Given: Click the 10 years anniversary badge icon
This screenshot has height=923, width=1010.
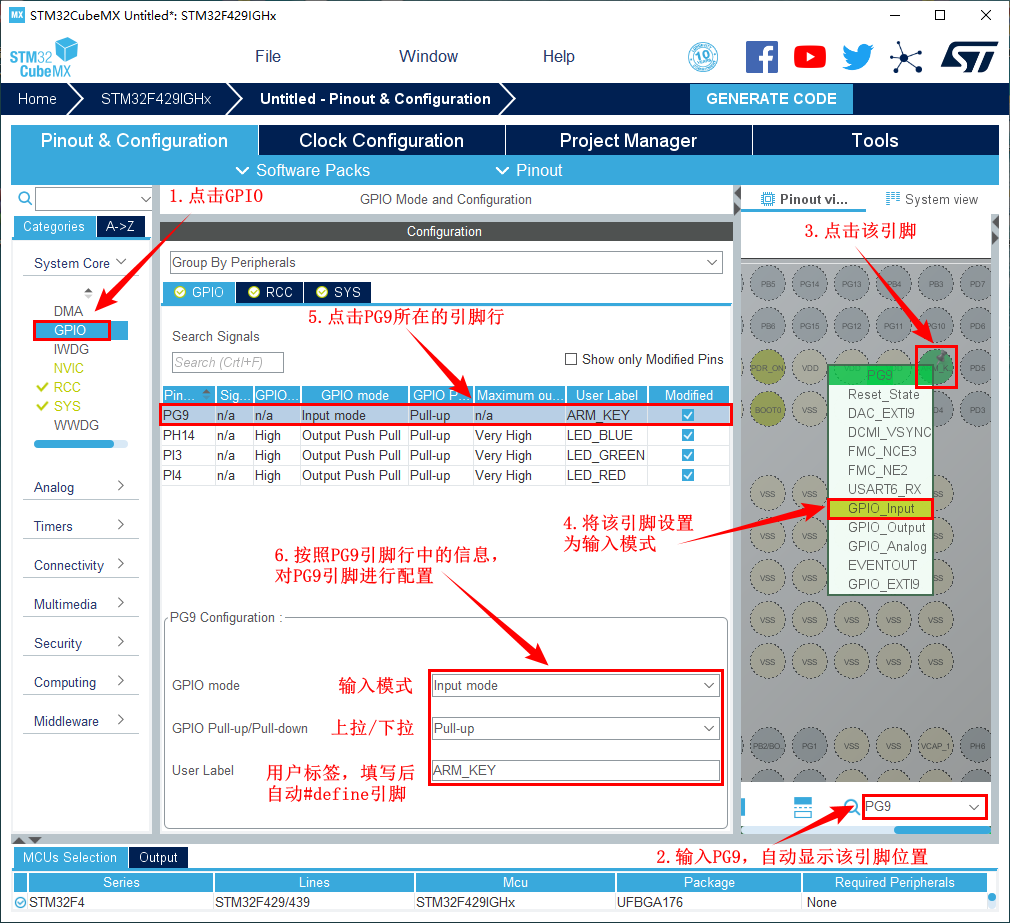Looking at the screenshot, I should click(x=703, y=57).
